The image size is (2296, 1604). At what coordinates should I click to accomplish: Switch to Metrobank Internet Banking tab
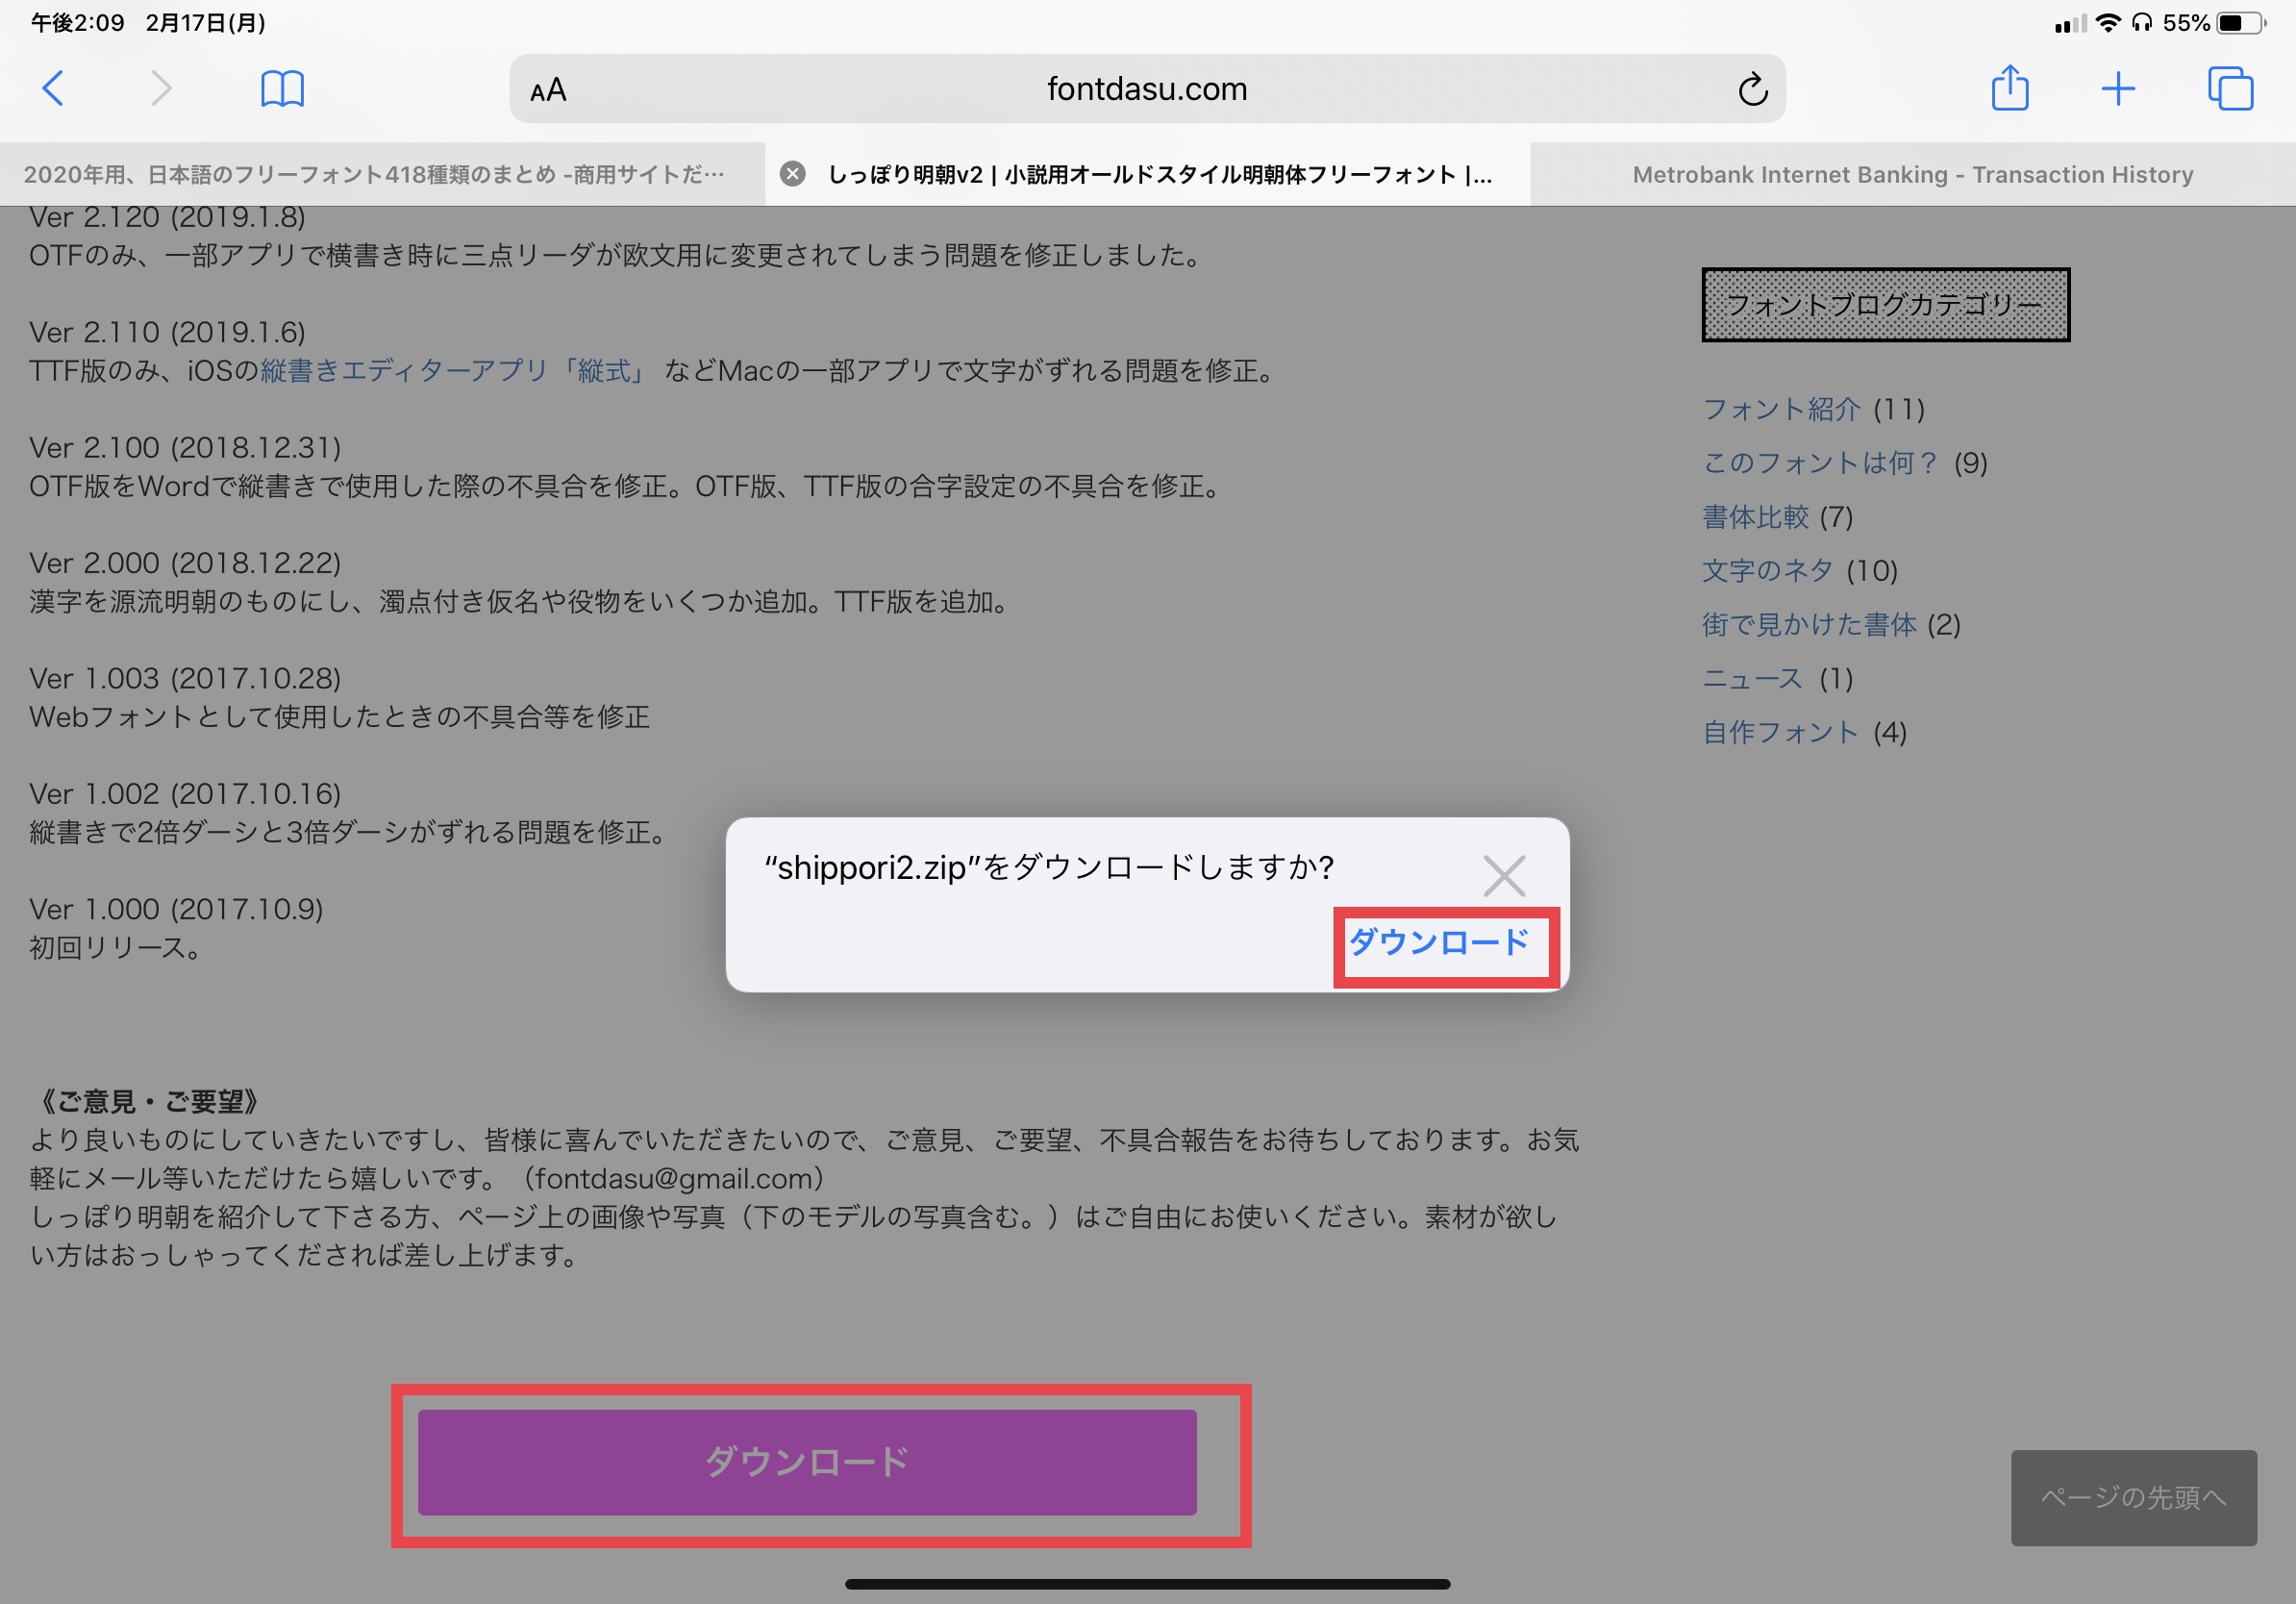coord(1912,175)
